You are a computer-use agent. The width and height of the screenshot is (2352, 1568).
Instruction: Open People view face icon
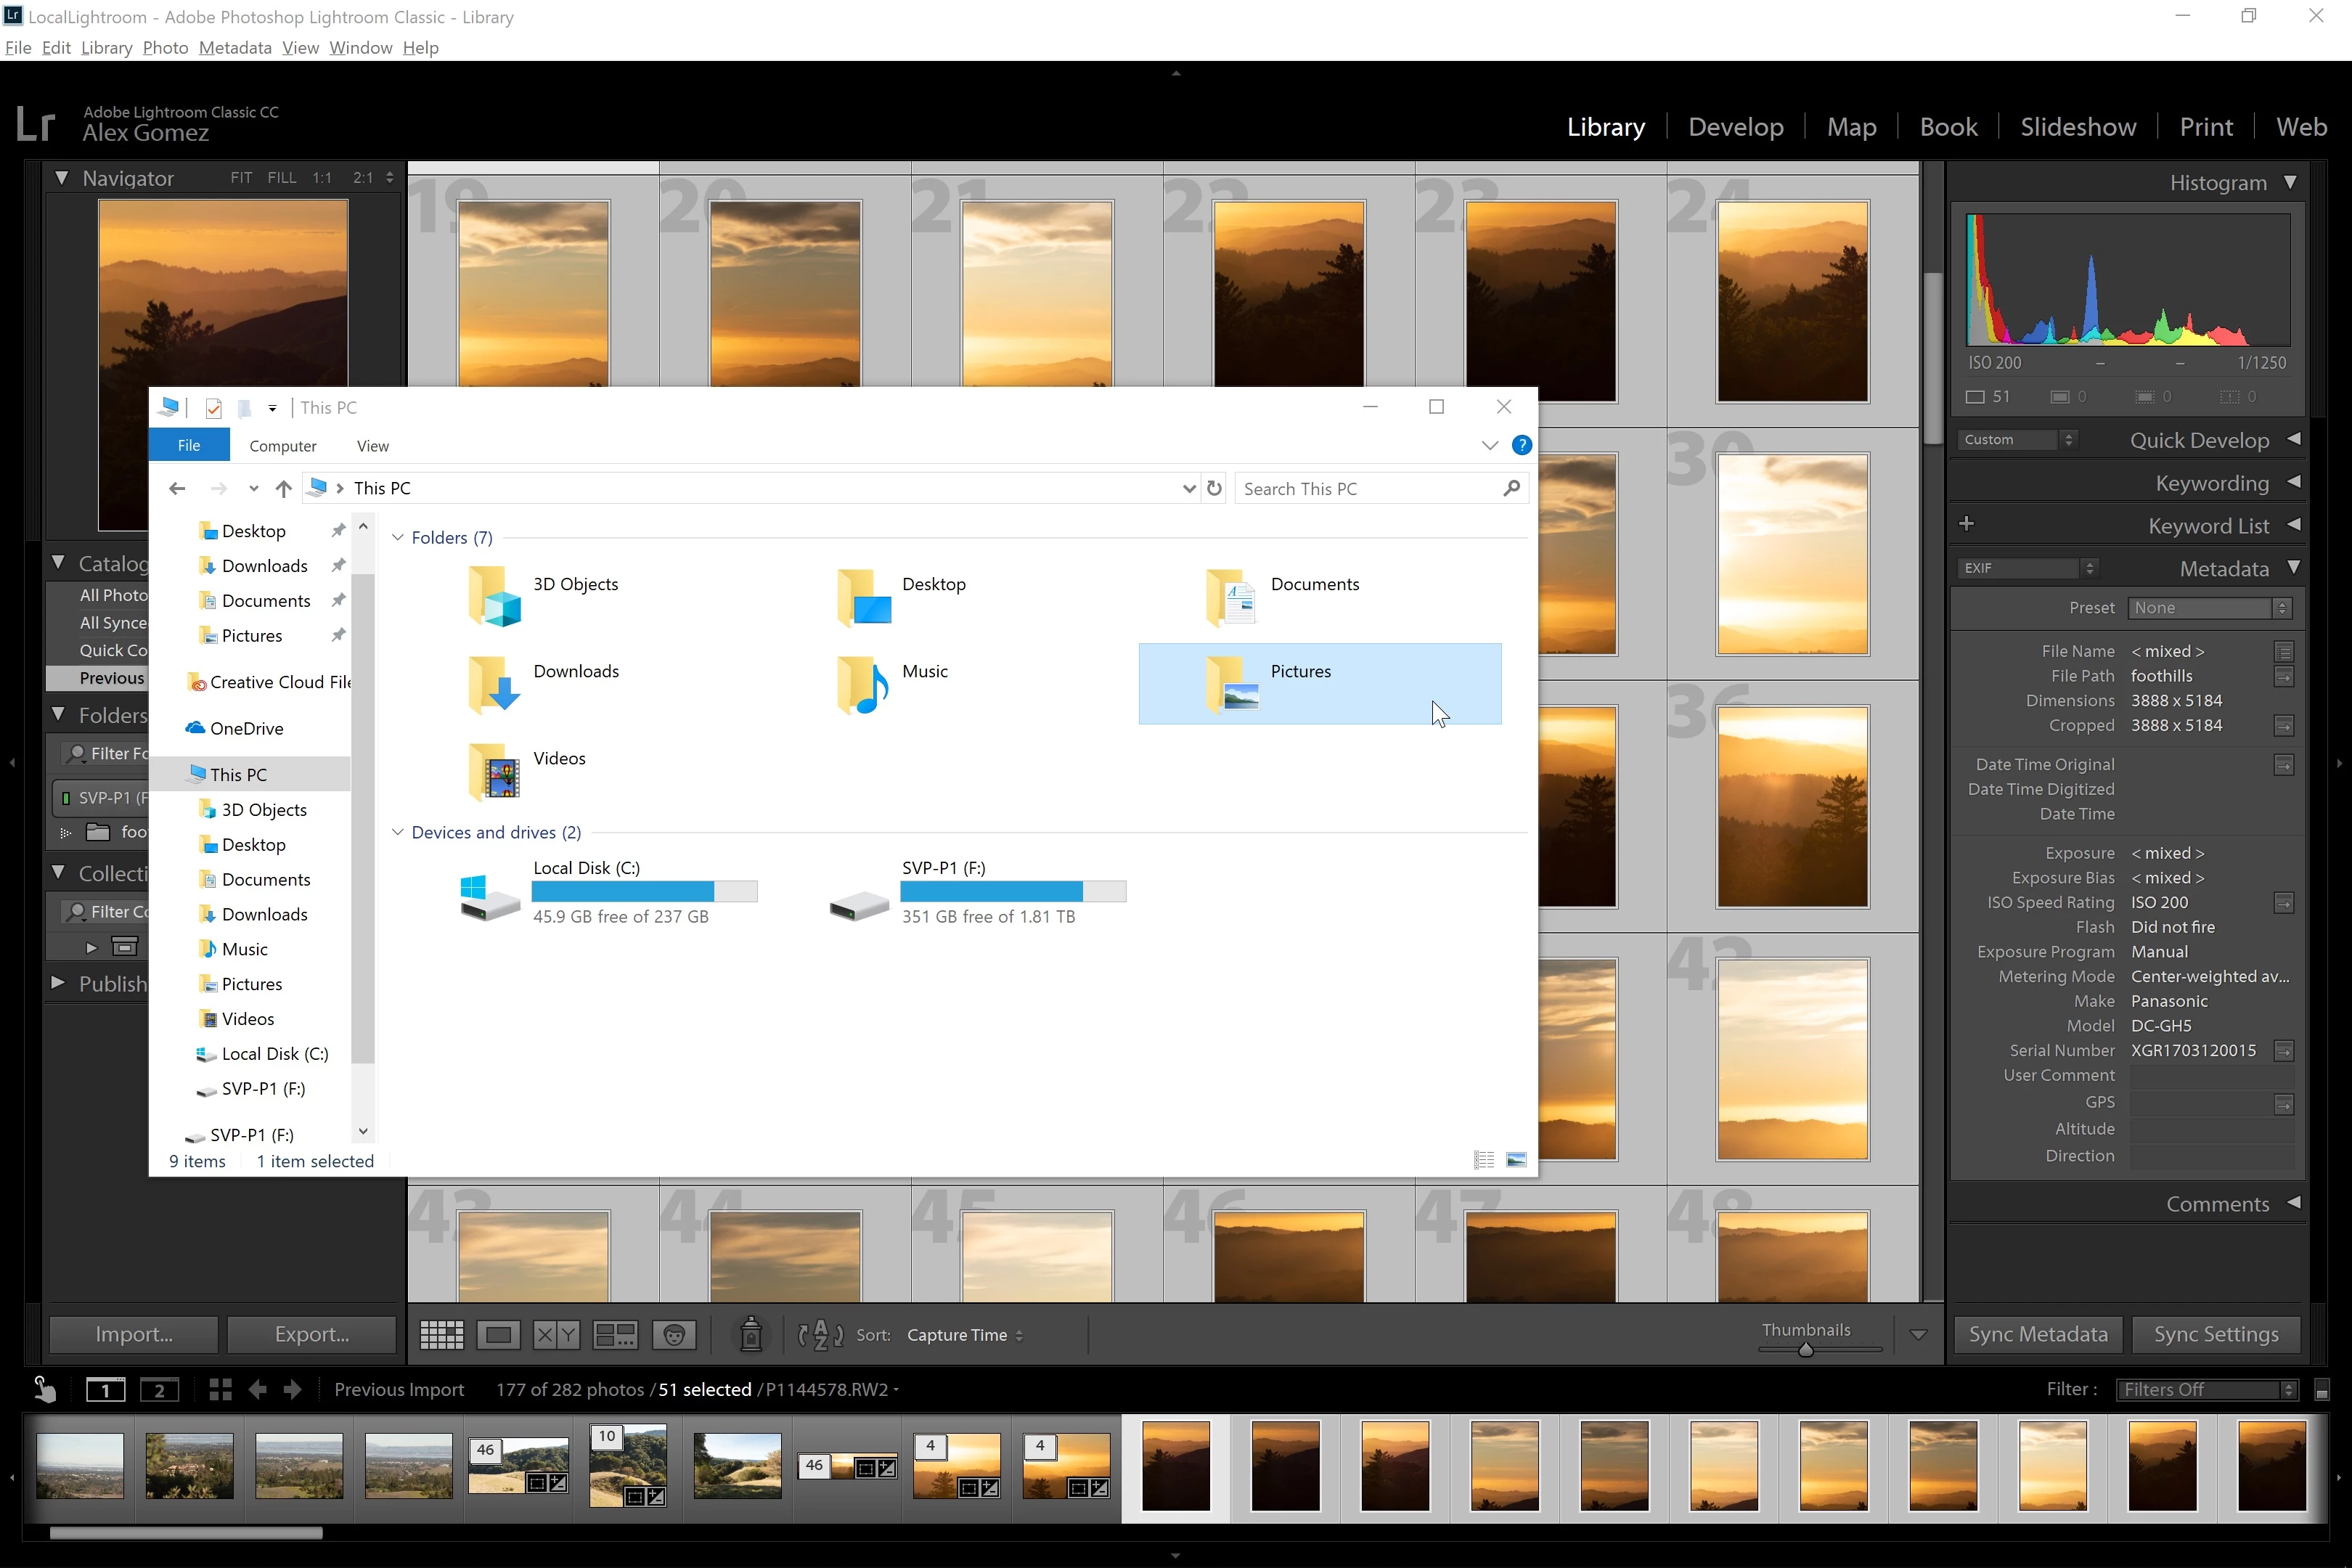(675, 1334)
